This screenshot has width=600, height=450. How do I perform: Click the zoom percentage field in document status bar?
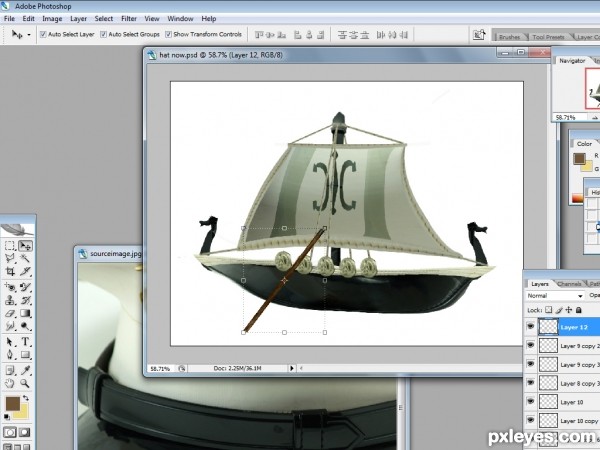[160, 368]
